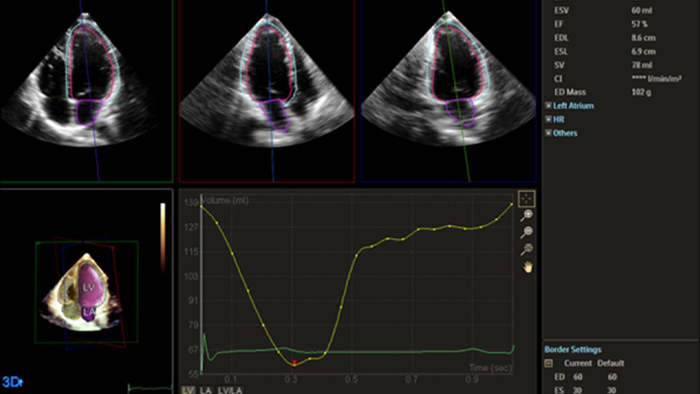This screenshot has width=700, height=394.
Task: Expand the HR section
Action: [x=548, y=120]
